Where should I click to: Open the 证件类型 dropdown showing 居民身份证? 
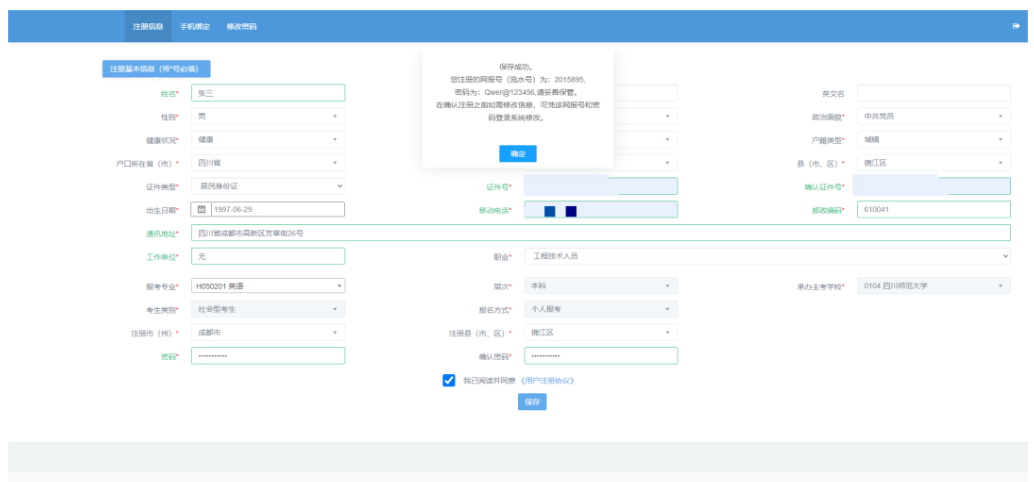click(267, 186)
